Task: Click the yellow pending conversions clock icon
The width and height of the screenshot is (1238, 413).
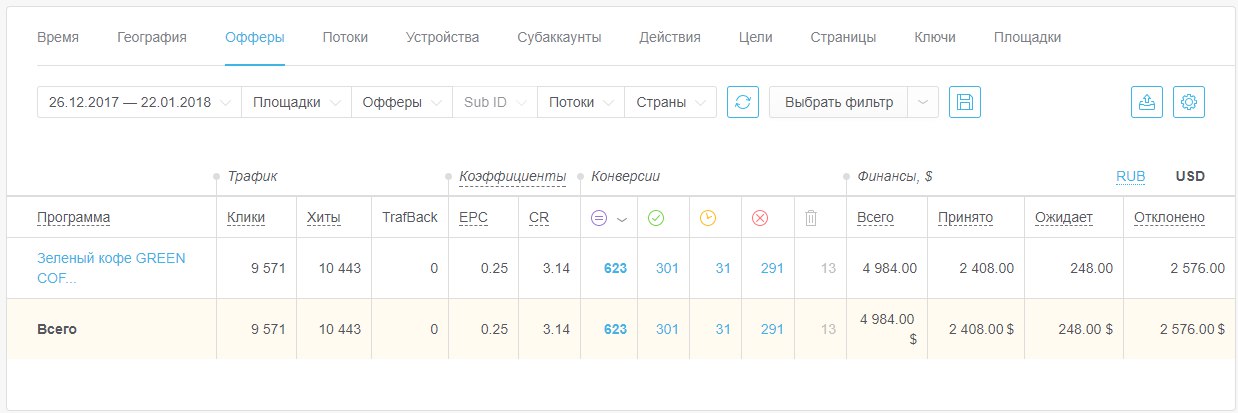Action: (708, 218)
